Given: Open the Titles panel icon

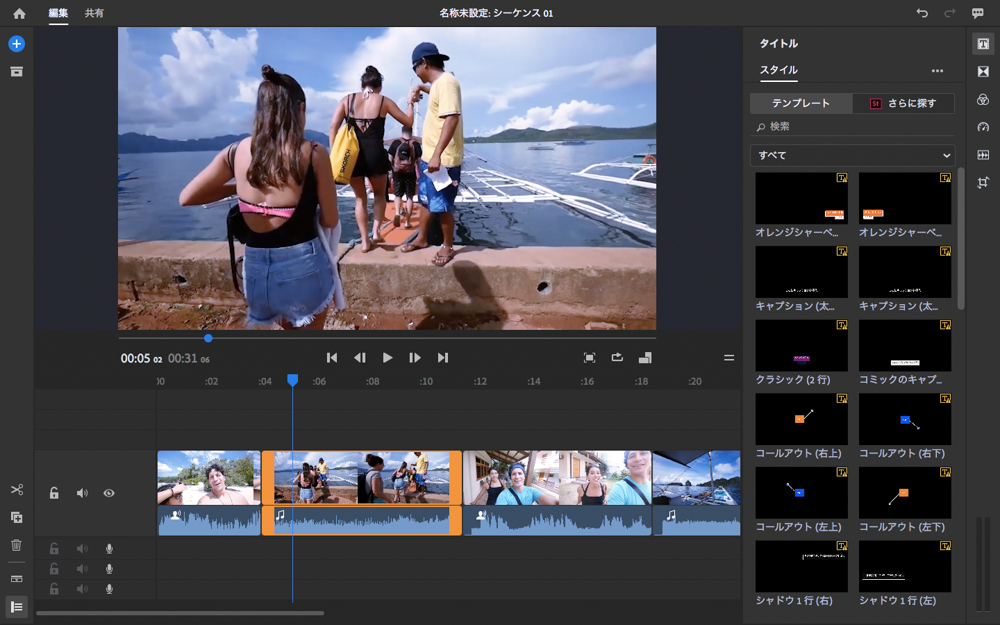Looking at the screenshot, I should click(x=983, y=44).
